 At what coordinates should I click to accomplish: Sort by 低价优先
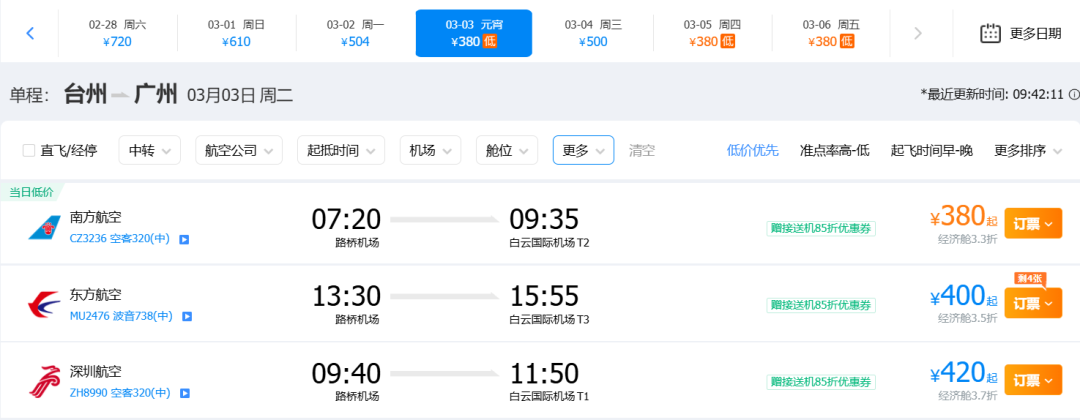tap(752, 150)
